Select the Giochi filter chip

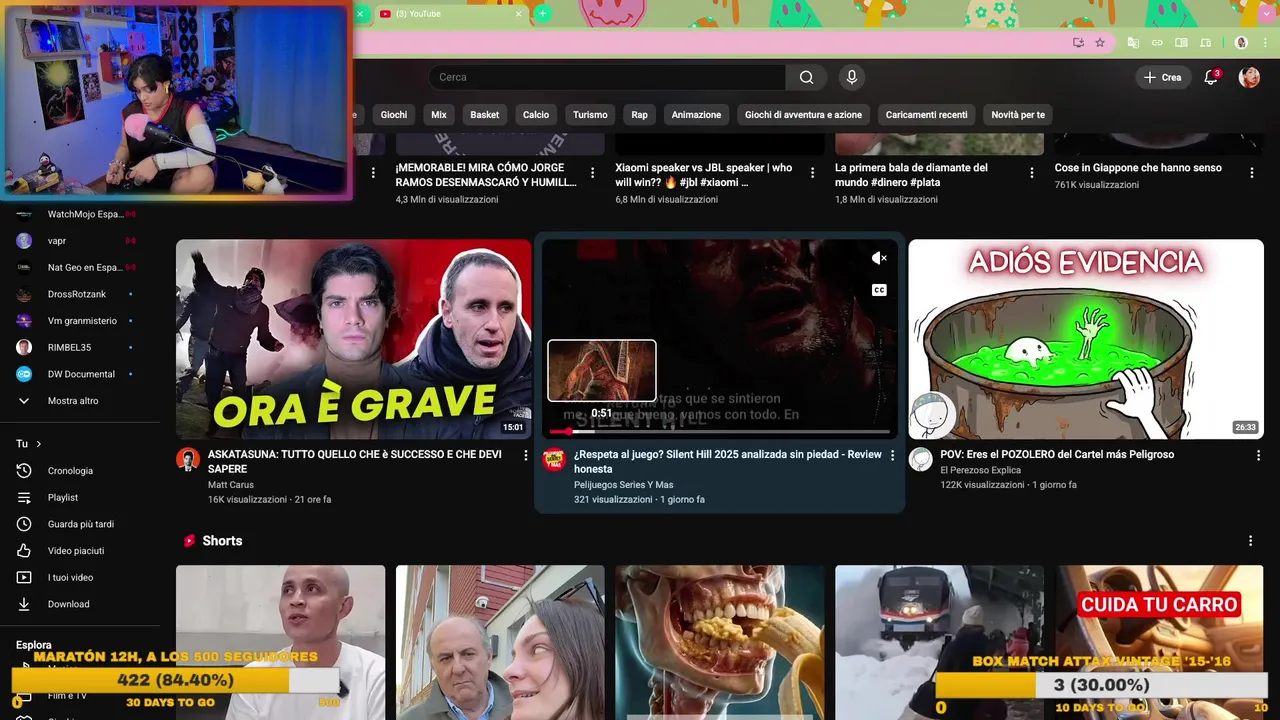393,115
